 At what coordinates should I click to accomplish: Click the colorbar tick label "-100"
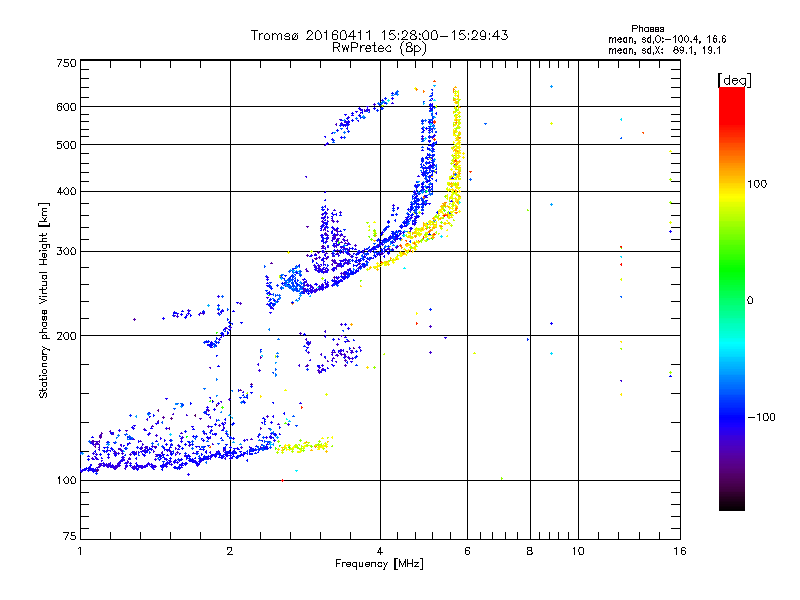[762, 417]
